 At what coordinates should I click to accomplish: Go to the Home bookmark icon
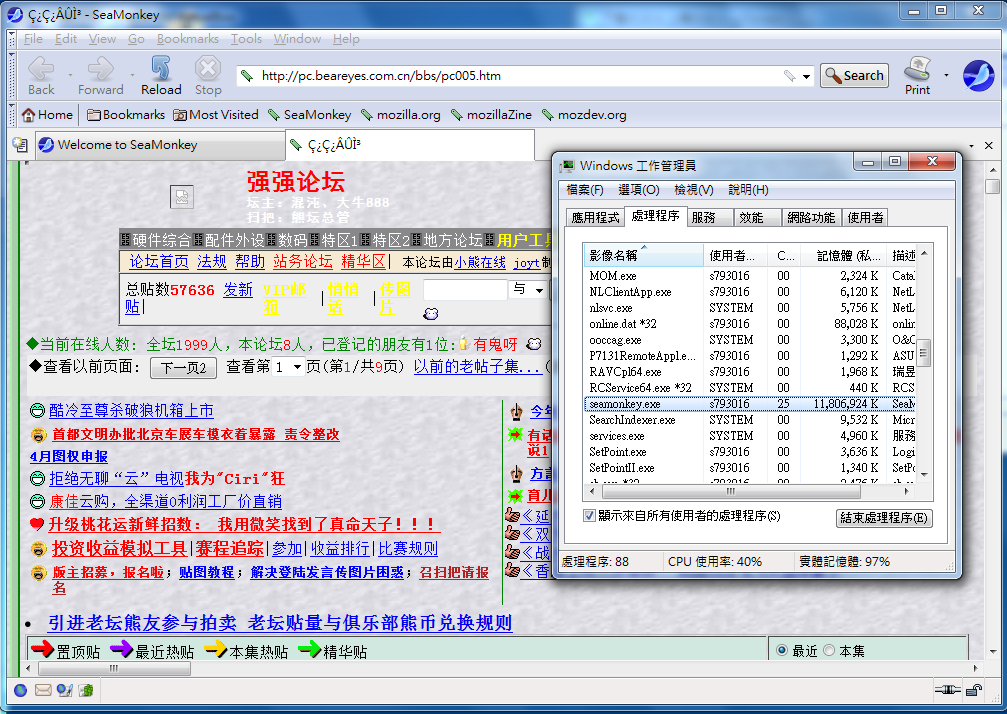coord(28,115)
